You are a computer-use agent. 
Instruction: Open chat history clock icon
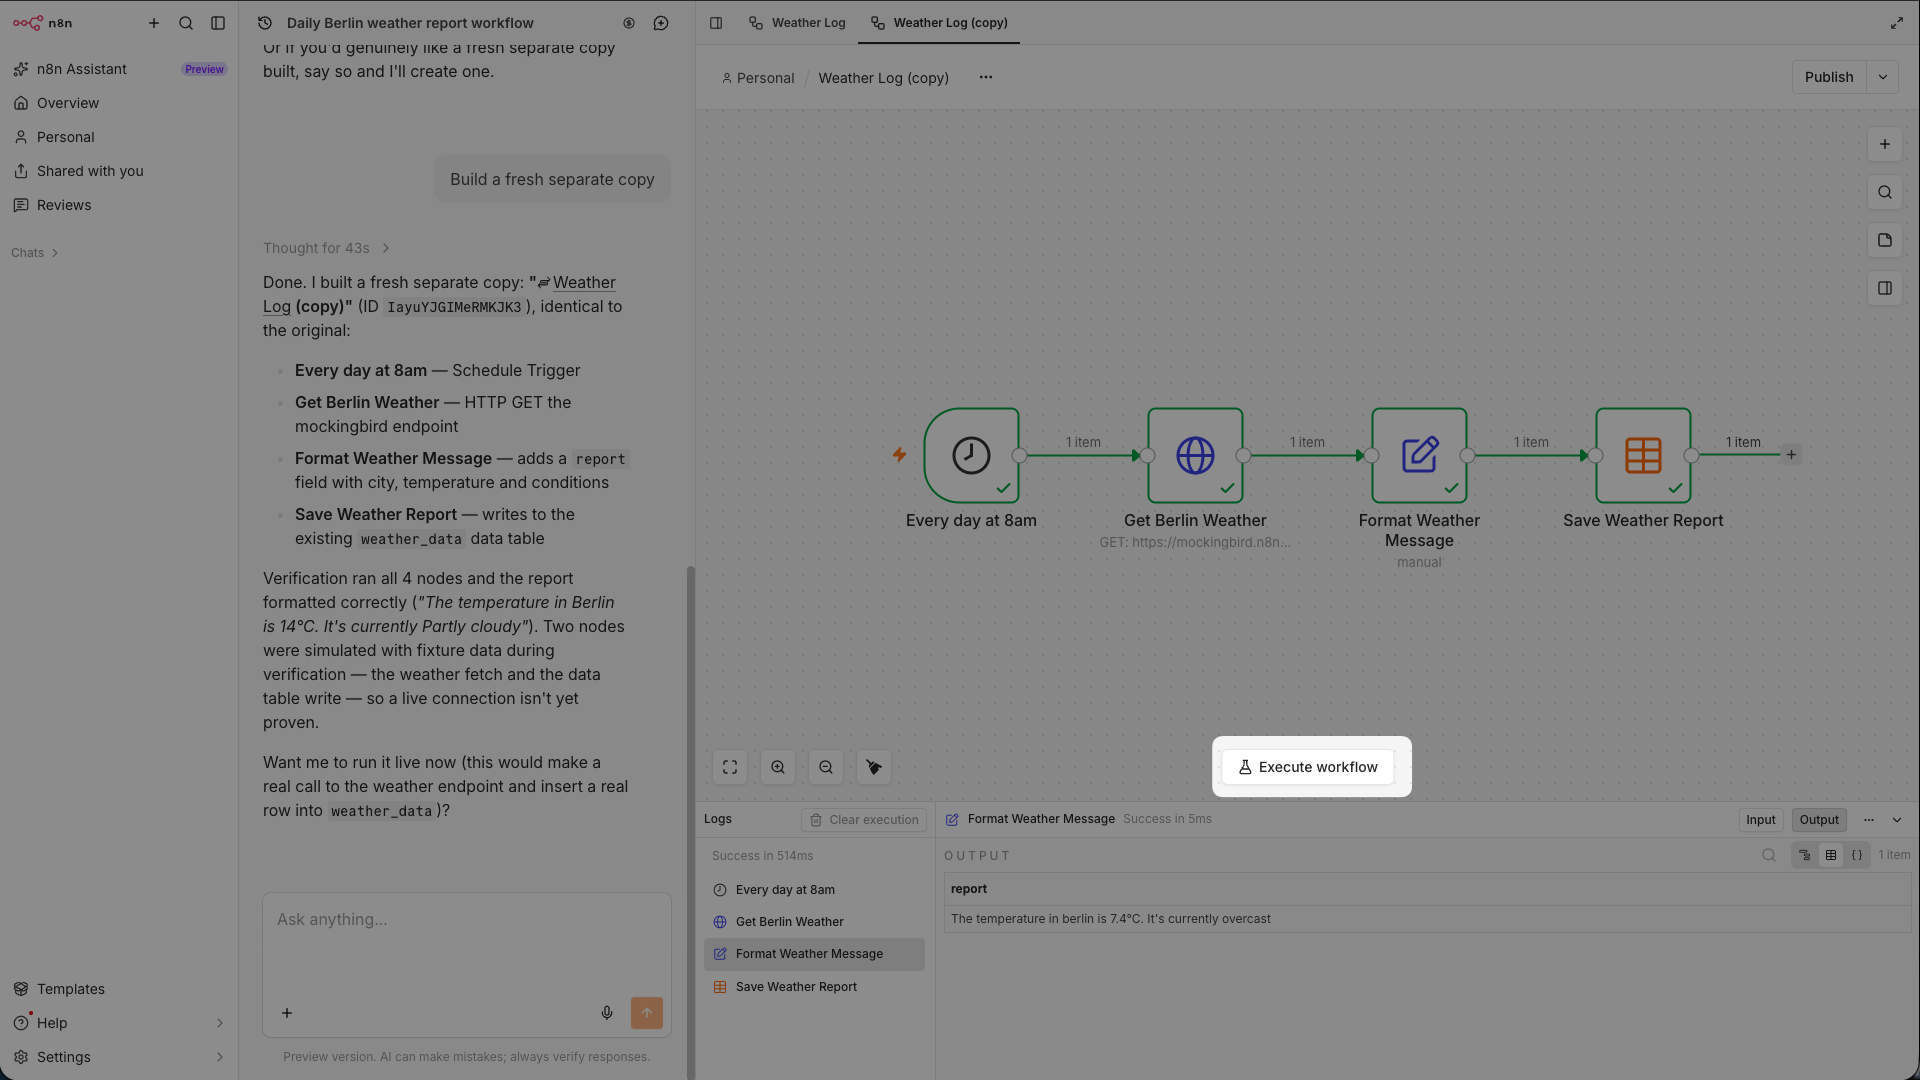point(265,23)
